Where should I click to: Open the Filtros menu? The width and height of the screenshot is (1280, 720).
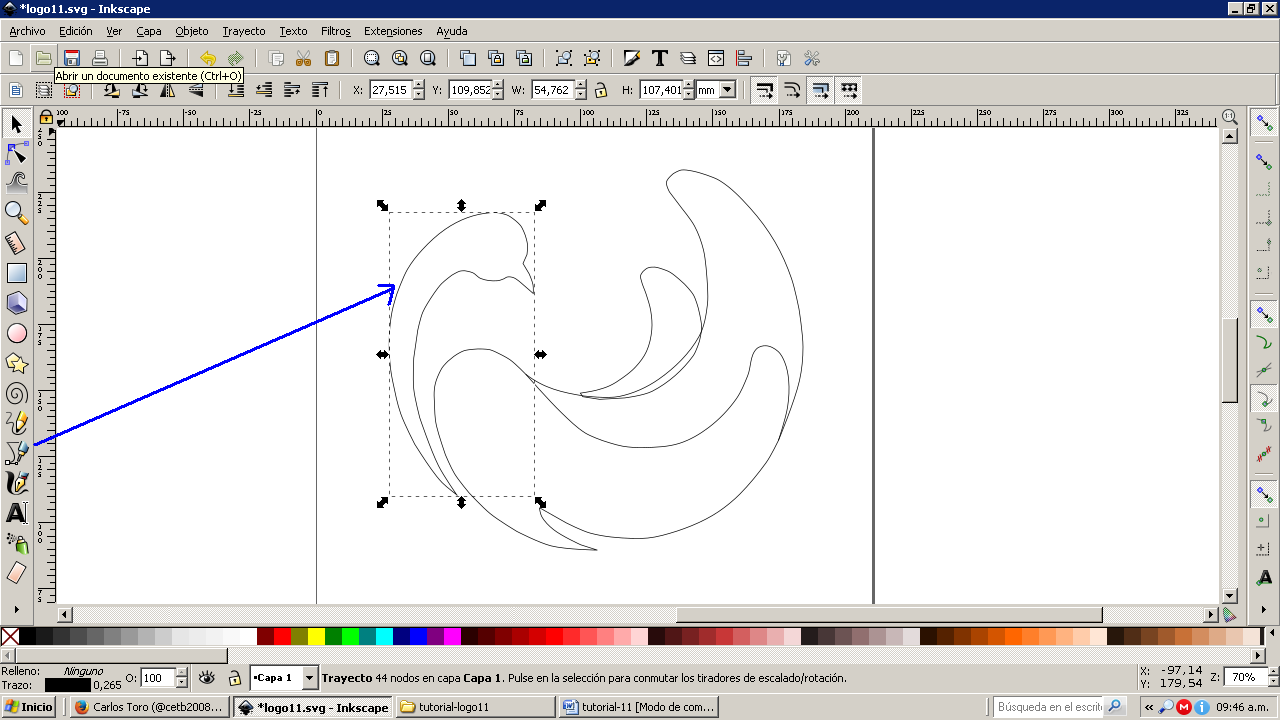(x=336, y=31)
